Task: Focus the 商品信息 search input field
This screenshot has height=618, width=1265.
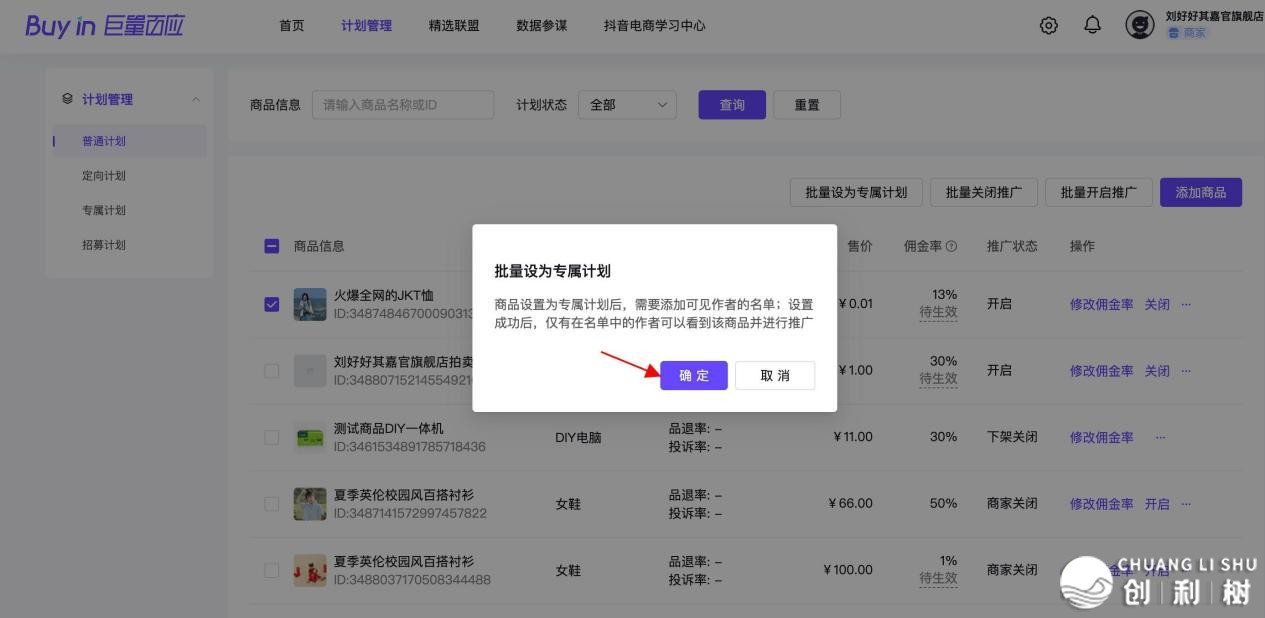Action: click(x=403, y=105)
